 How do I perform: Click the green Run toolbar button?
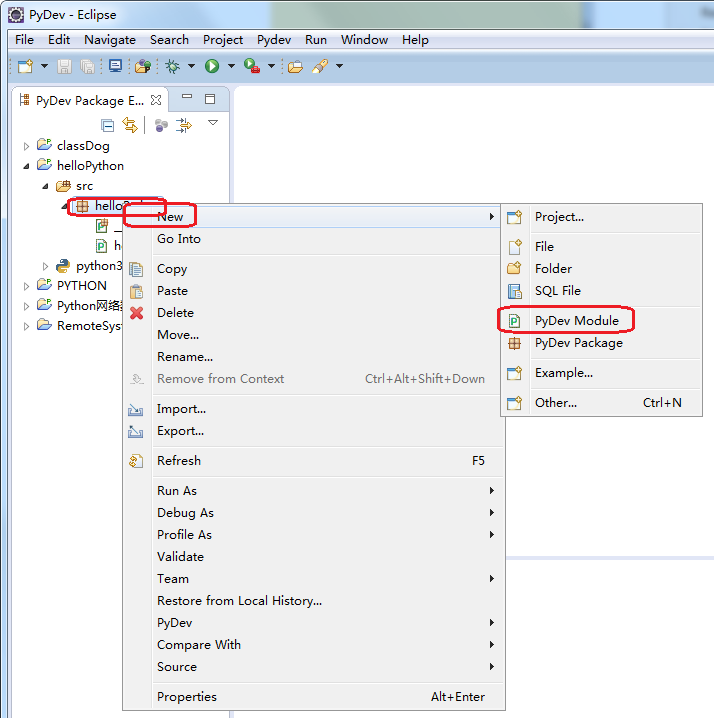212,66
